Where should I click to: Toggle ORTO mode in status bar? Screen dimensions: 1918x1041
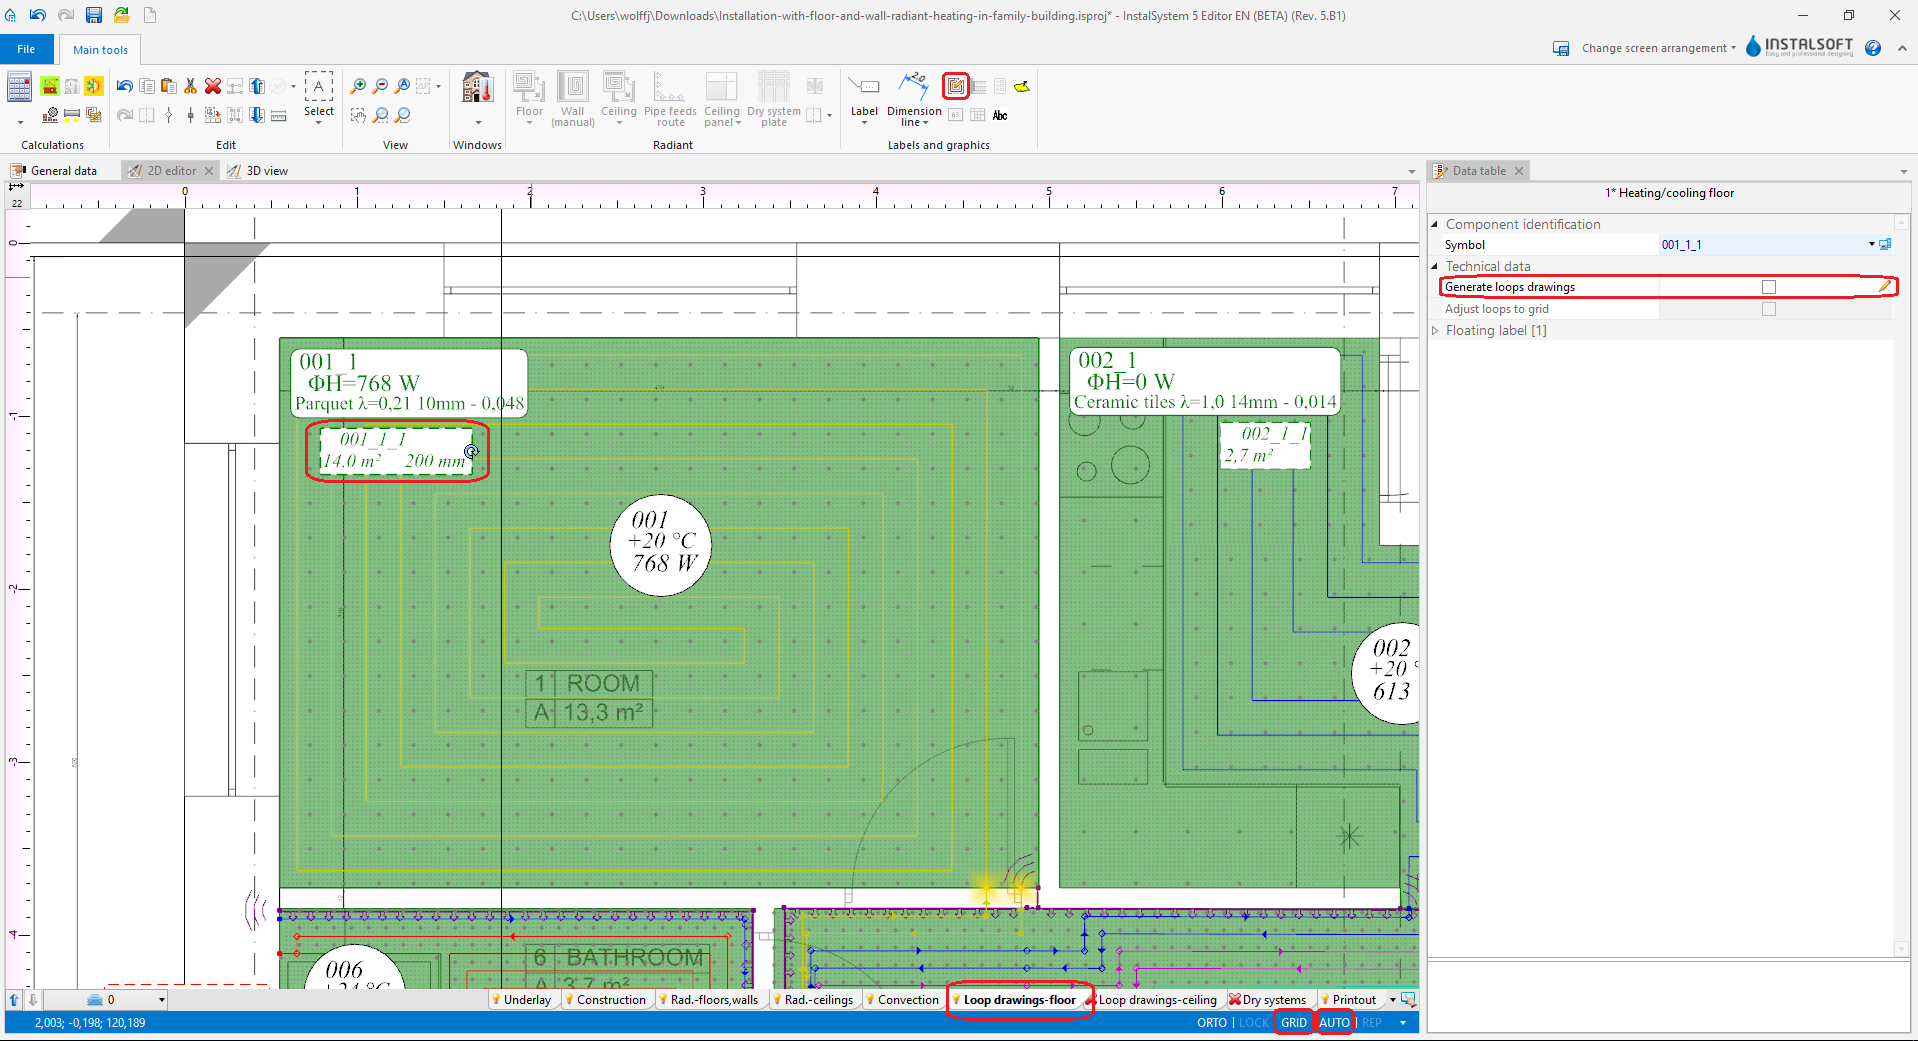tap(1211, 1023)
